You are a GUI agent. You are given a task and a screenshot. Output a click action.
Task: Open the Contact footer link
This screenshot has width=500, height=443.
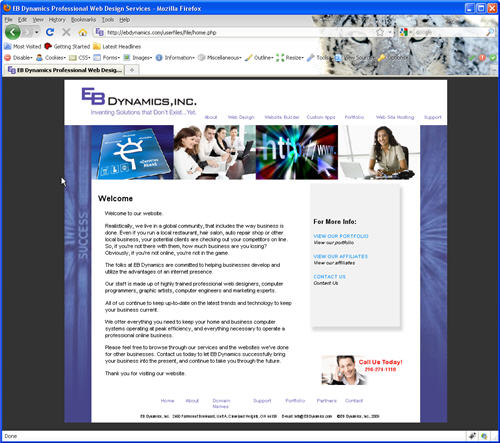click(x=354, y=401)
